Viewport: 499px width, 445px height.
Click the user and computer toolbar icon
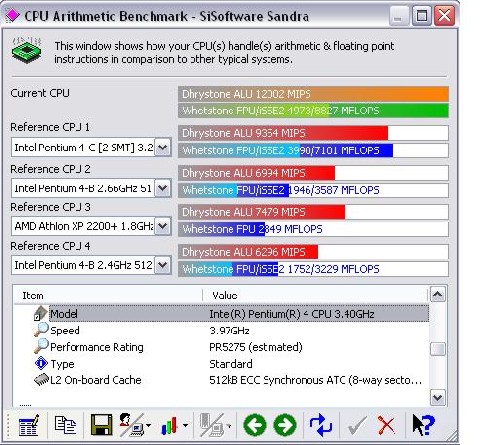(x=132, y=425)
